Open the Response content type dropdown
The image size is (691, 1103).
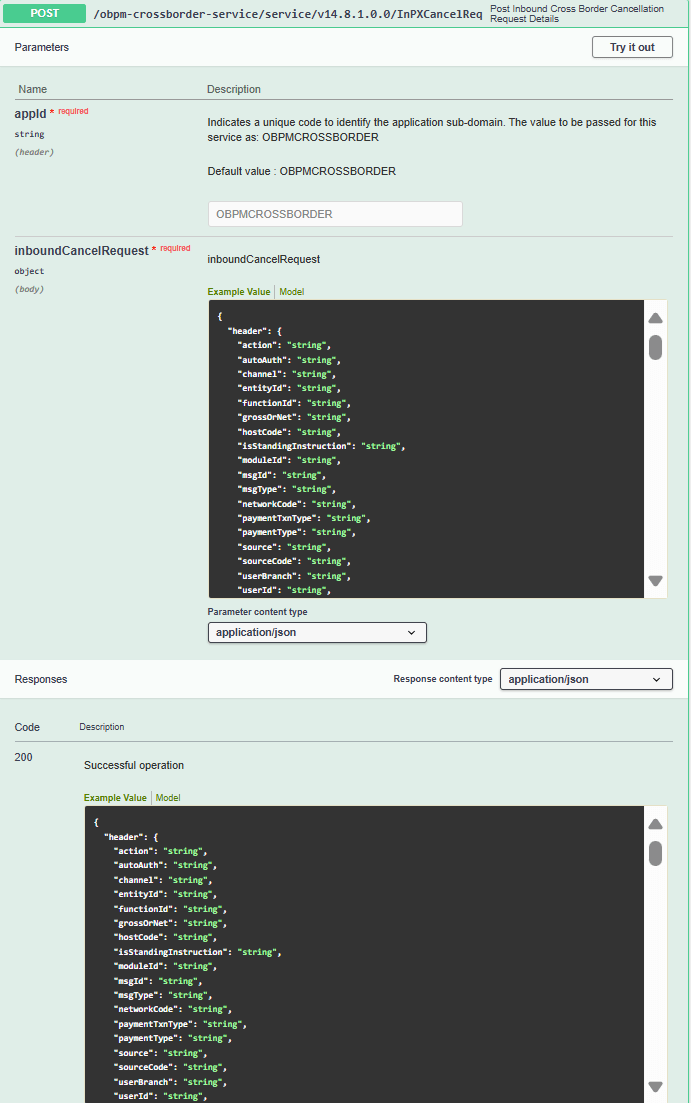[586, 679]
